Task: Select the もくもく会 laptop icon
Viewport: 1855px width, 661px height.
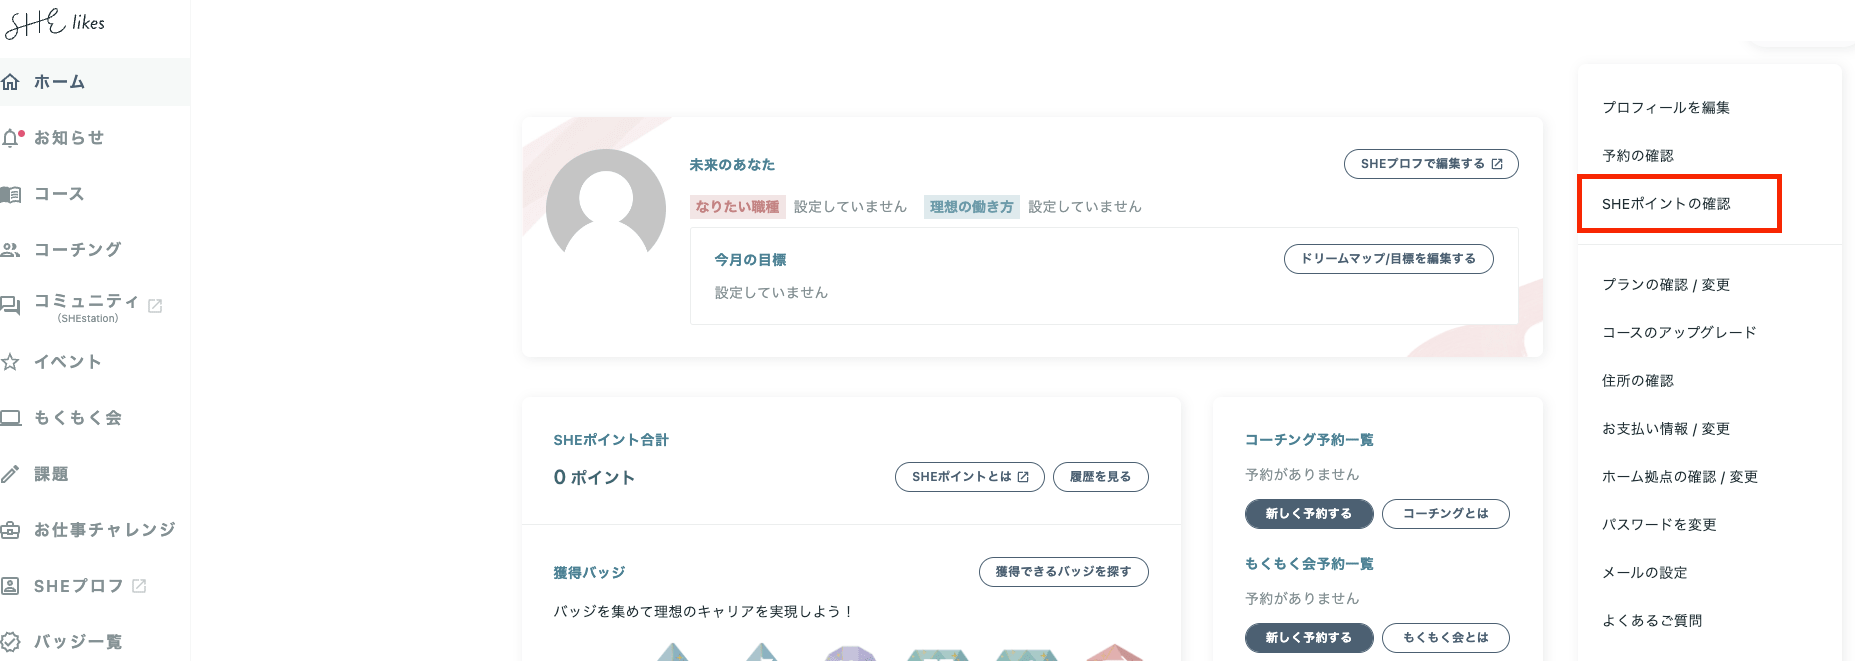Action: [x=11, y=418]
